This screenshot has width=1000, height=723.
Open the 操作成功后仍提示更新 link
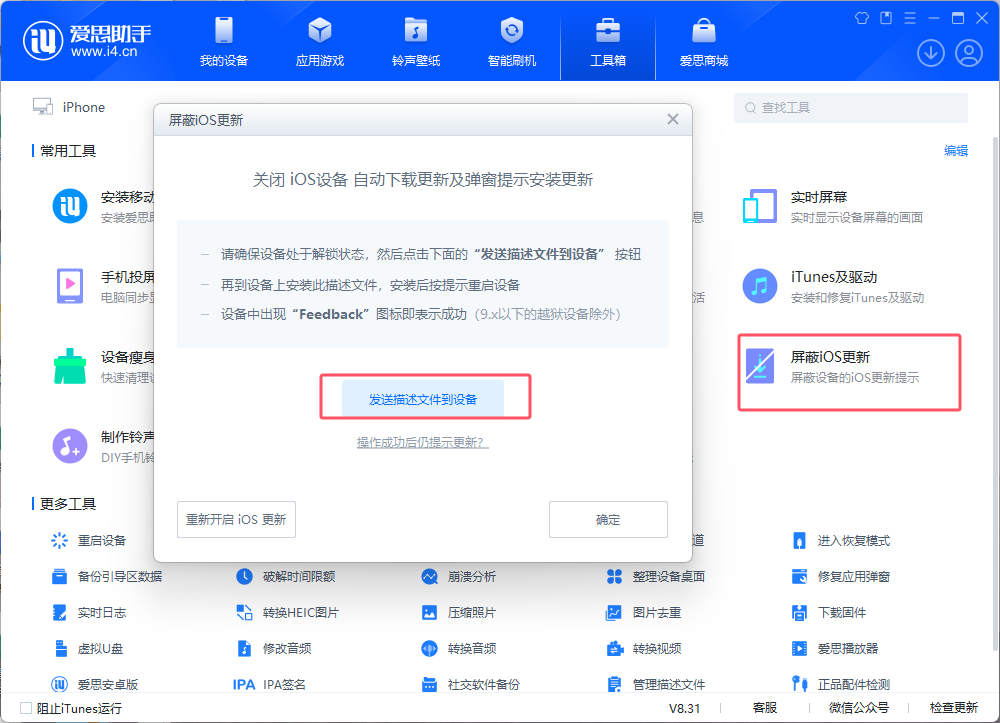[422, 441]
